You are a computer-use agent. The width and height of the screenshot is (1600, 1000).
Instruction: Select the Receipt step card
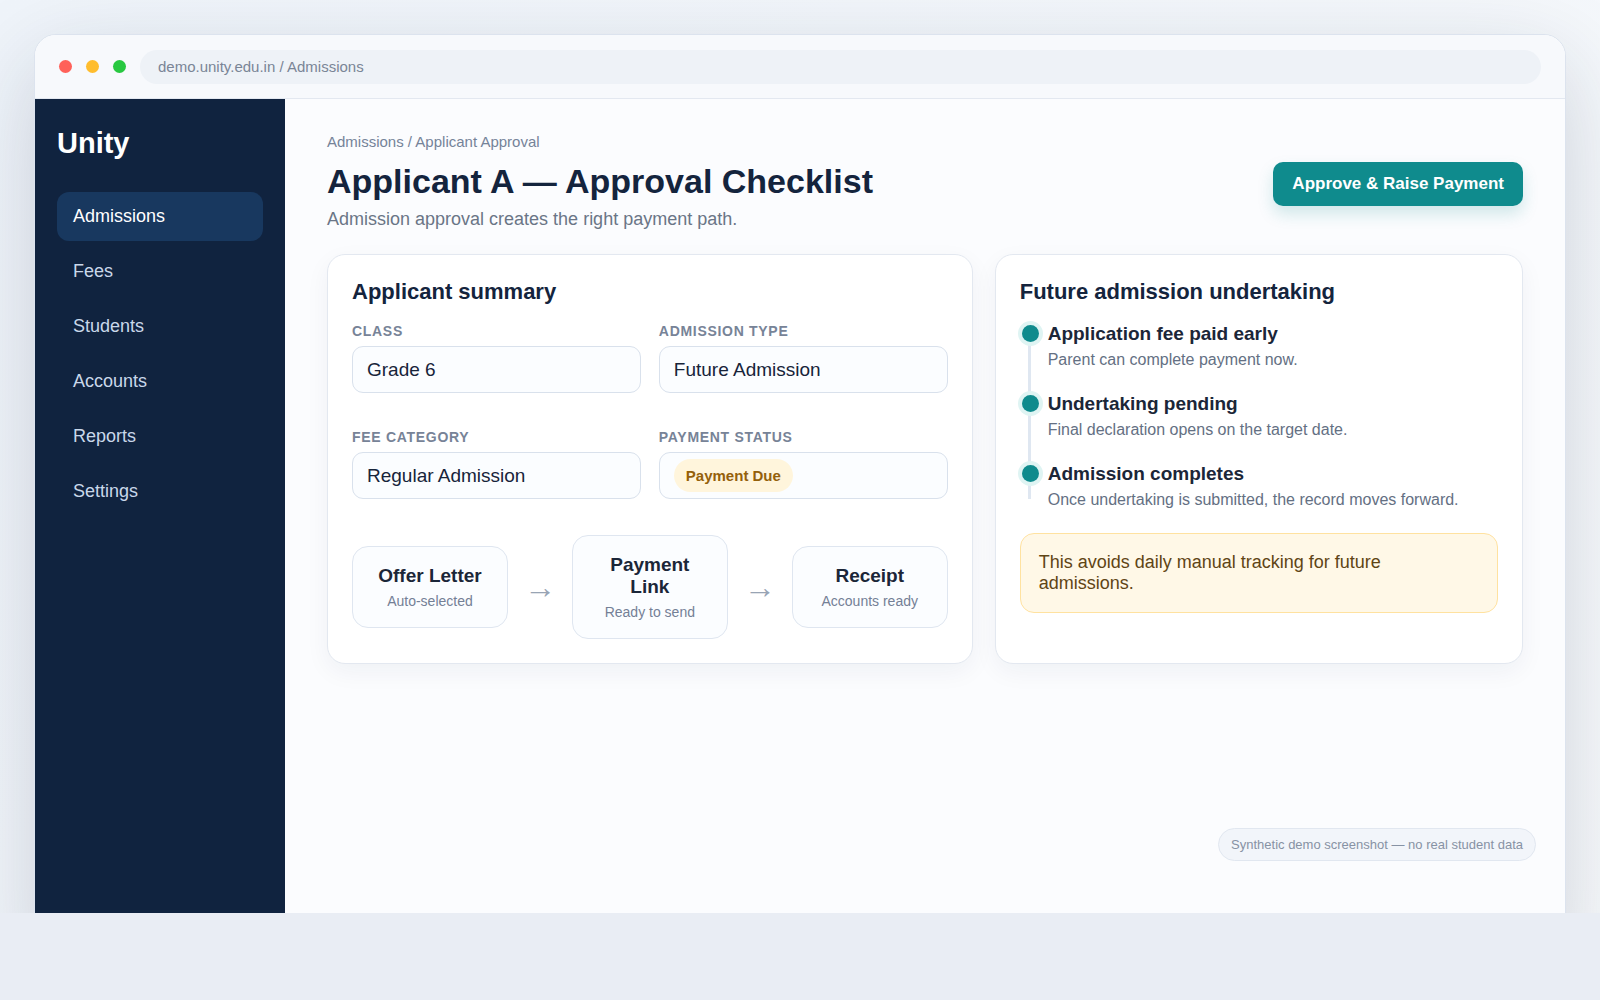870,587
